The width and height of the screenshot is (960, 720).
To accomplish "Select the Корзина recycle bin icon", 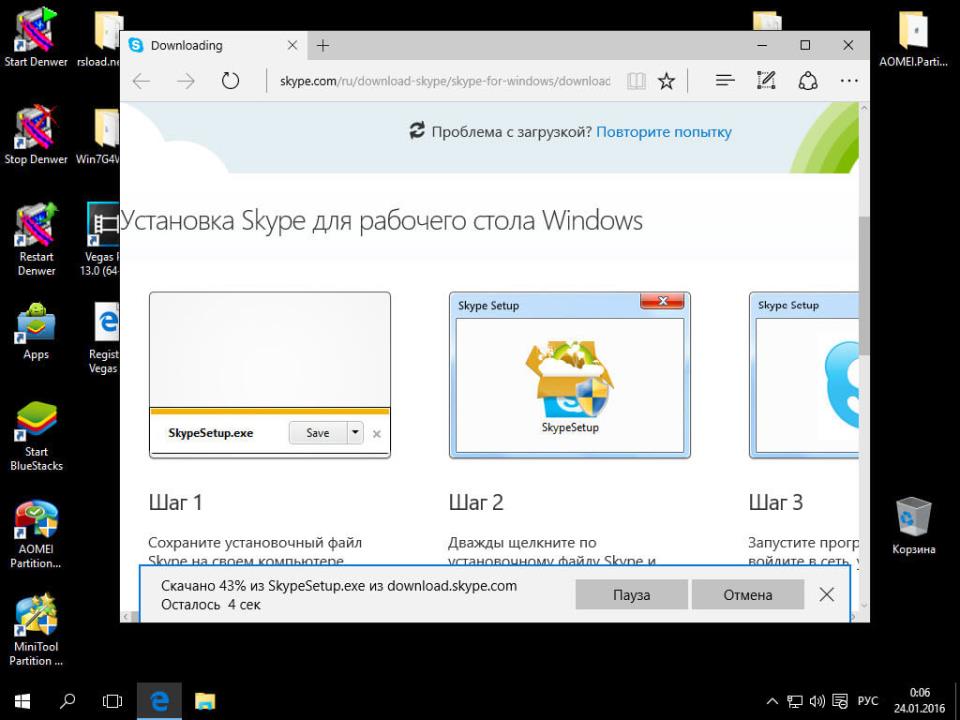I will click(913, 525).
